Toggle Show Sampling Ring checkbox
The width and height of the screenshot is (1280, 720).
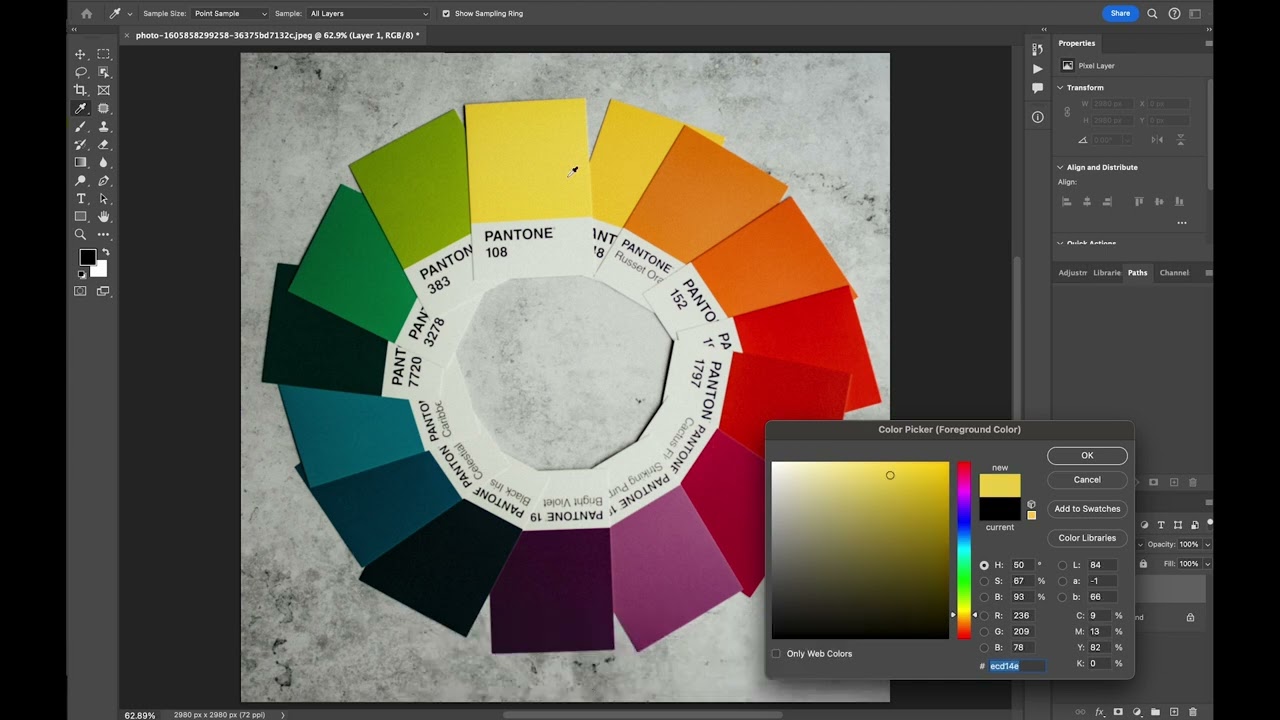coord(446,14)
